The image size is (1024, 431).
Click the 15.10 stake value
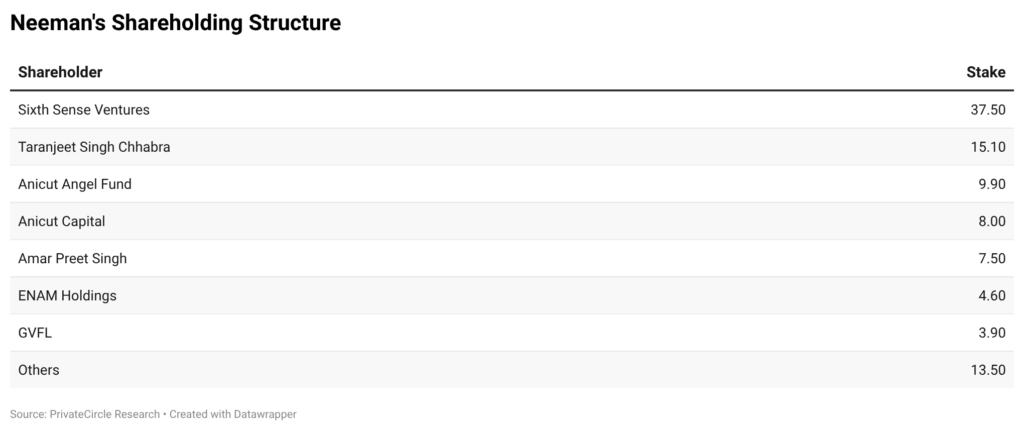coord(988,147)
